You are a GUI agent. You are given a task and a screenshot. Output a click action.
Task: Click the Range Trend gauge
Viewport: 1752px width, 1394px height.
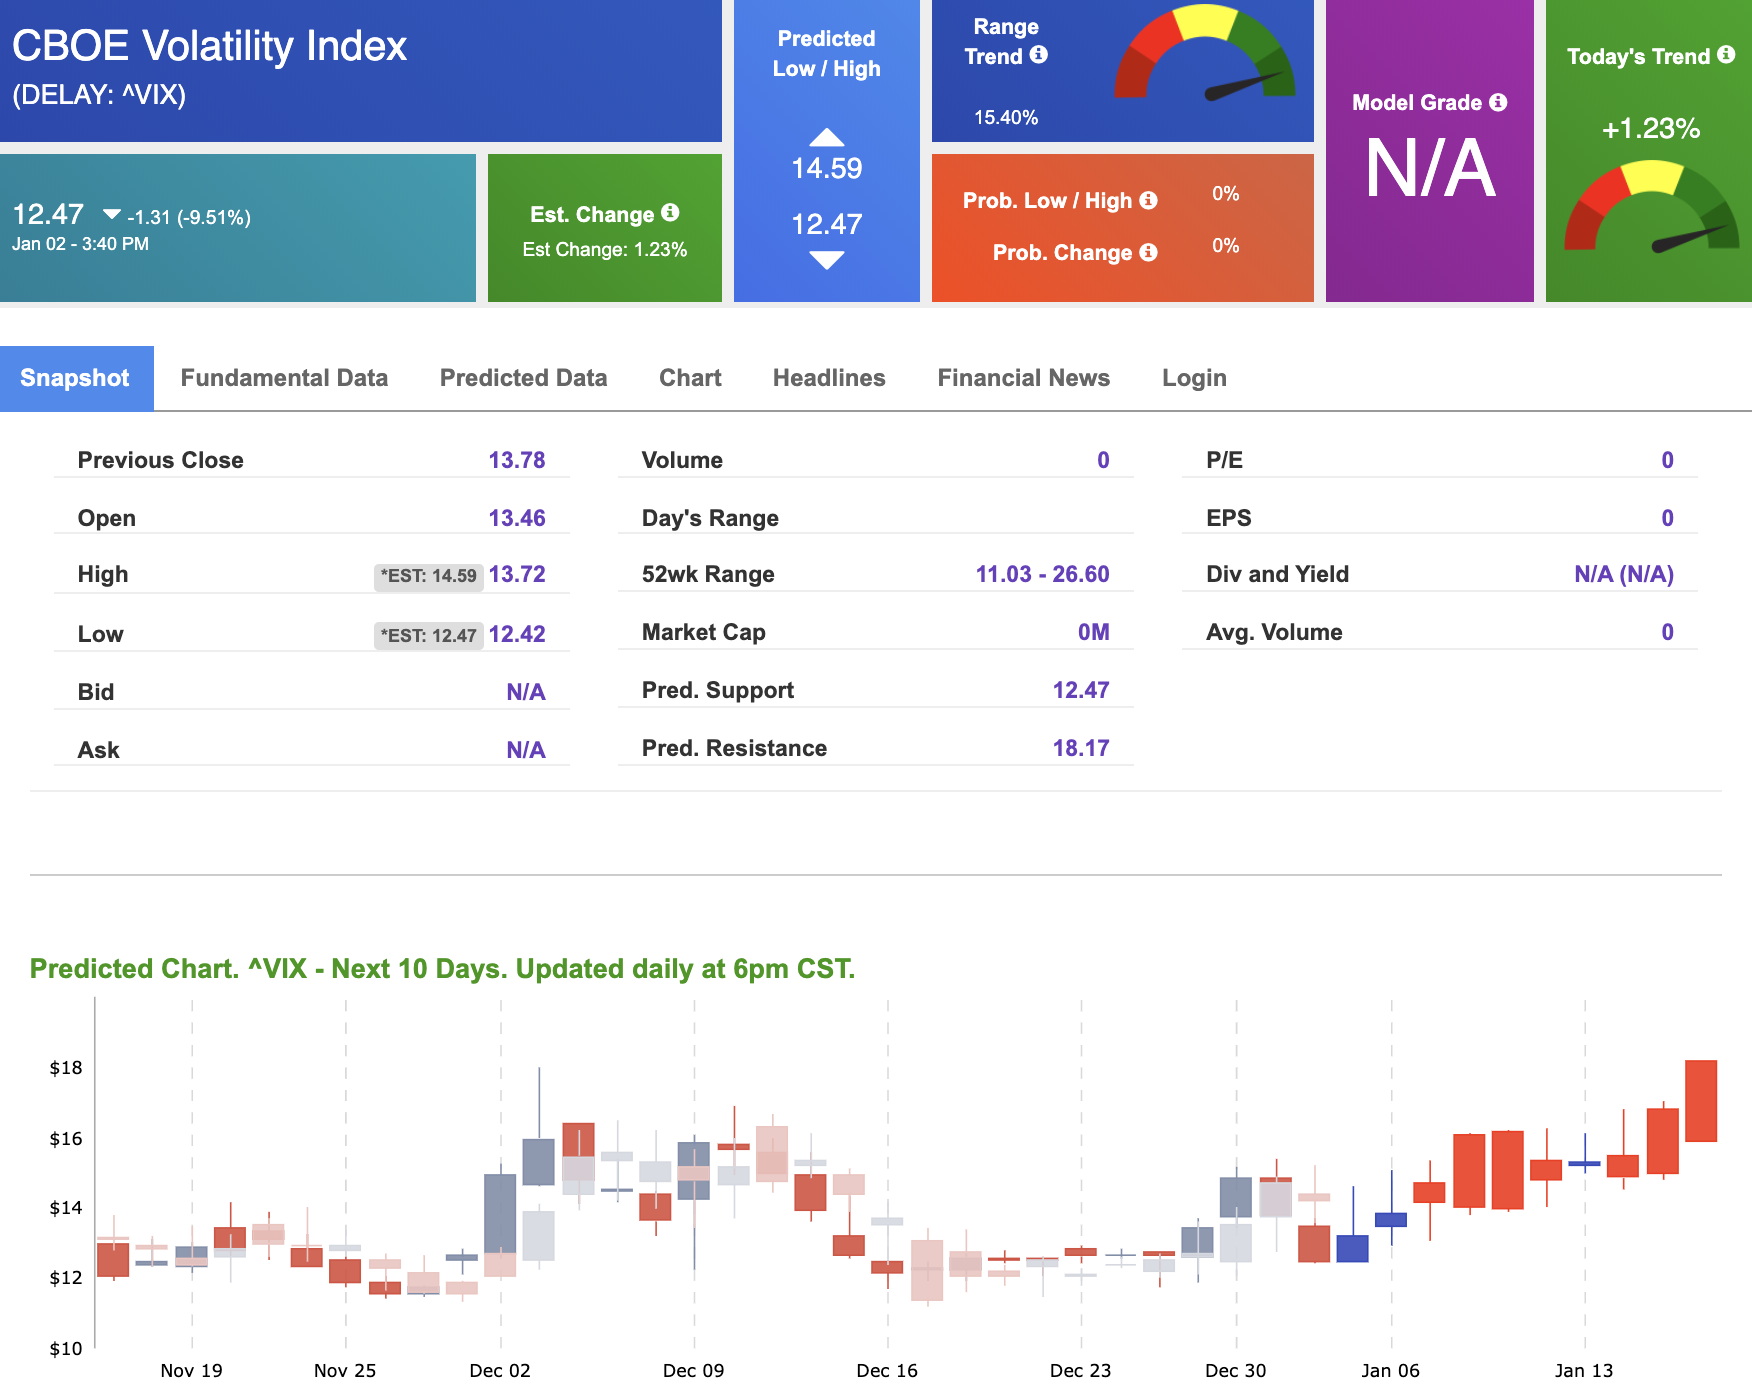pos(1205,53)
